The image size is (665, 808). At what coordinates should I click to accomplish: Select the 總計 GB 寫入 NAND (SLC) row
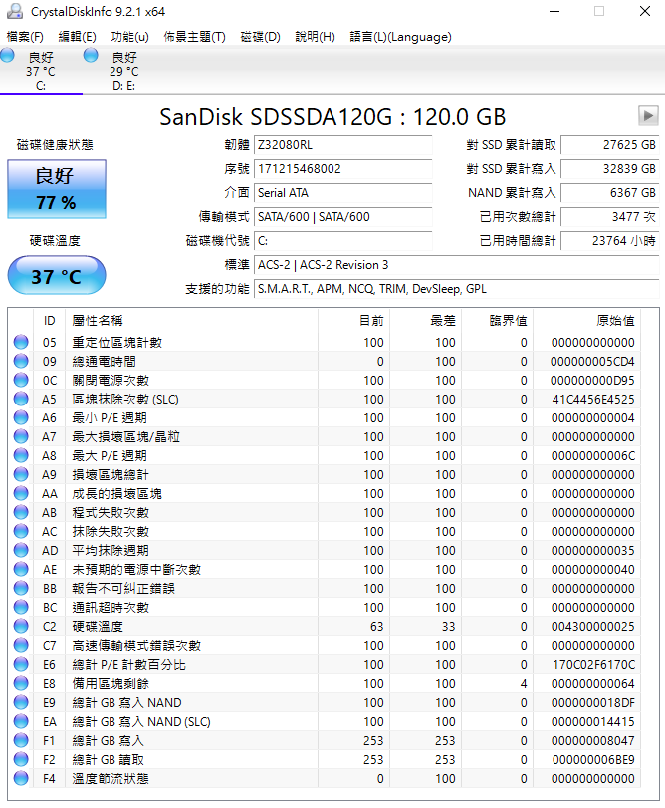click(x=324, y=721)
